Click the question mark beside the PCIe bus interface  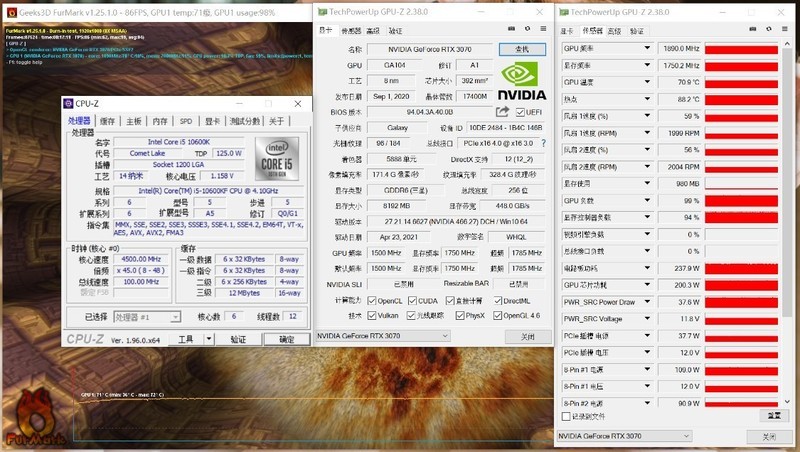[544, 143]
